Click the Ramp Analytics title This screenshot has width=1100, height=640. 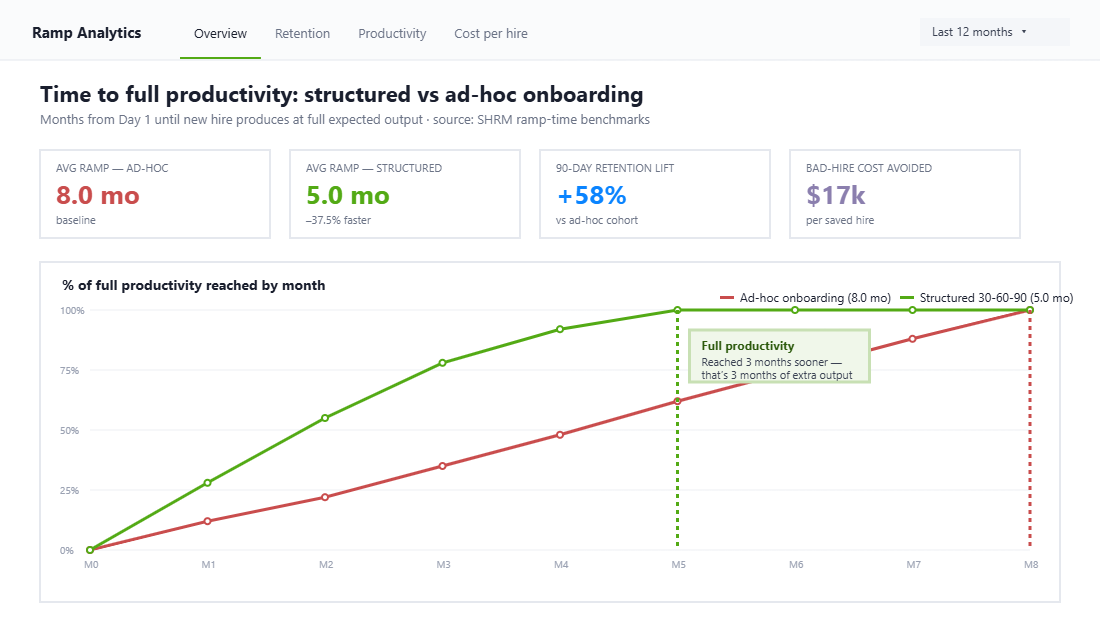click(87, 32)
